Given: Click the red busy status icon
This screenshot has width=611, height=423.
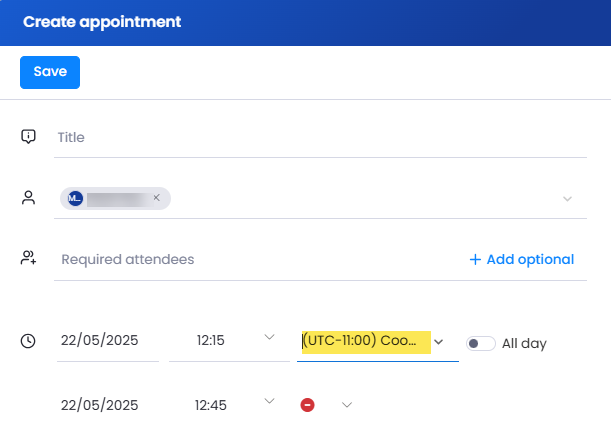Looking at the screenshot, I should point(307,405).
